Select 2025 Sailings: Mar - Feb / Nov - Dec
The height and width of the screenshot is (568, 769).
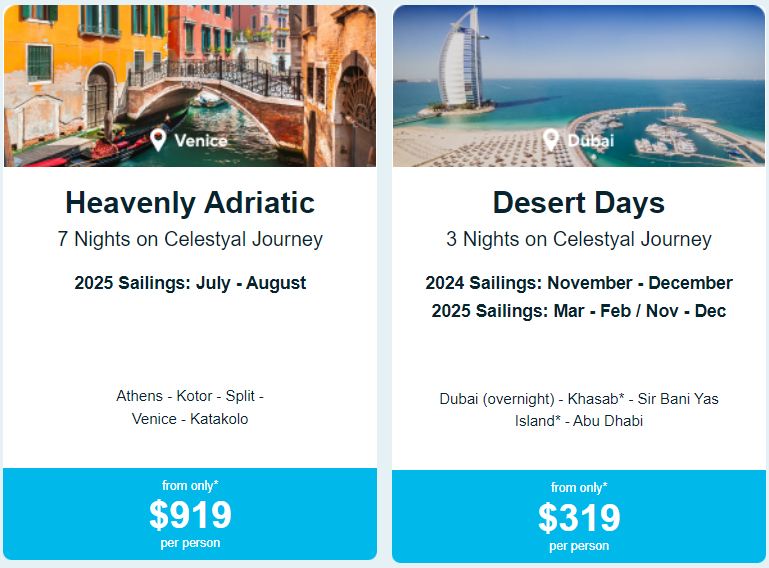pyautogui.click(x=579, y=311)
